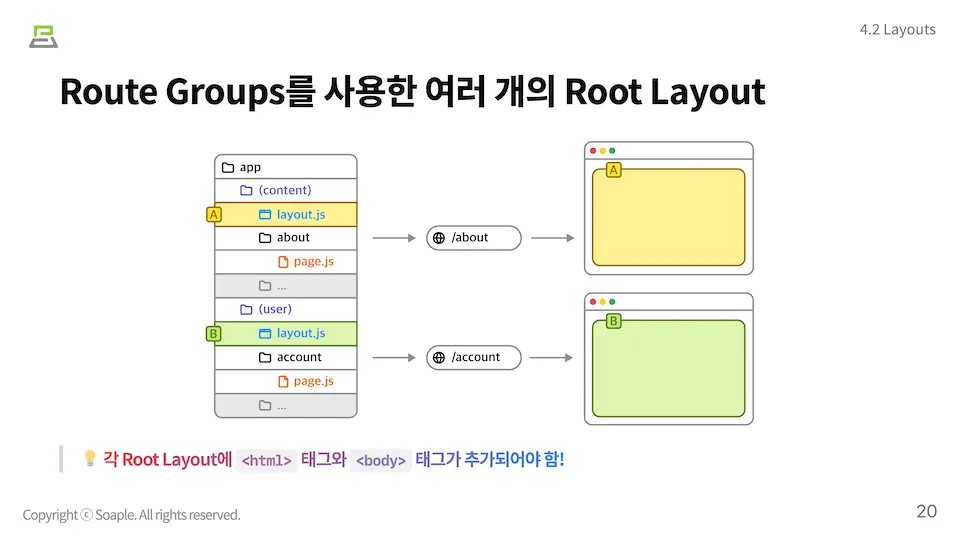The image size is (960, 540).
Task: Select the green-highlighted layout.js row
Action: tap(286, 334)
